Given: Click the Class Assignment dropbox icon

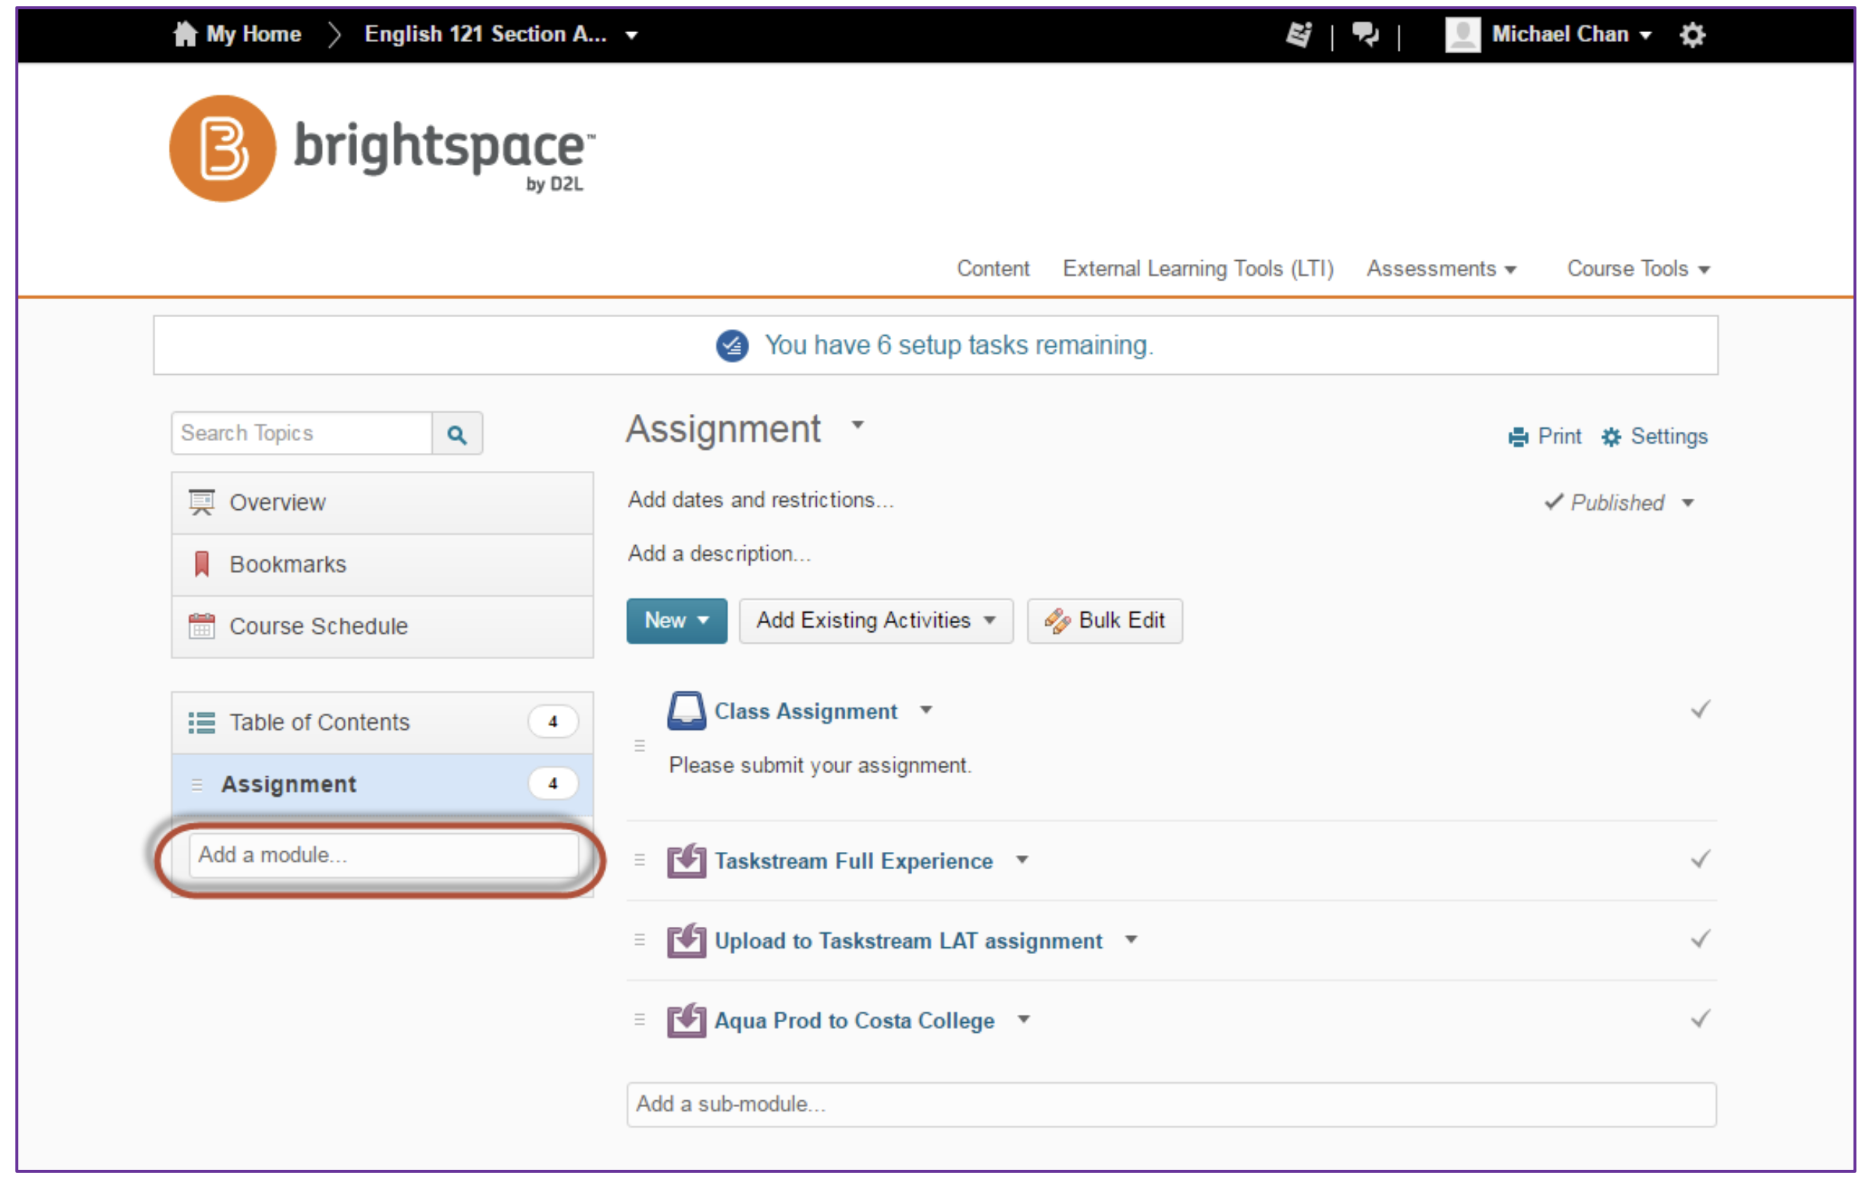Looking at the screenshot, I should (x=686, y=711).
